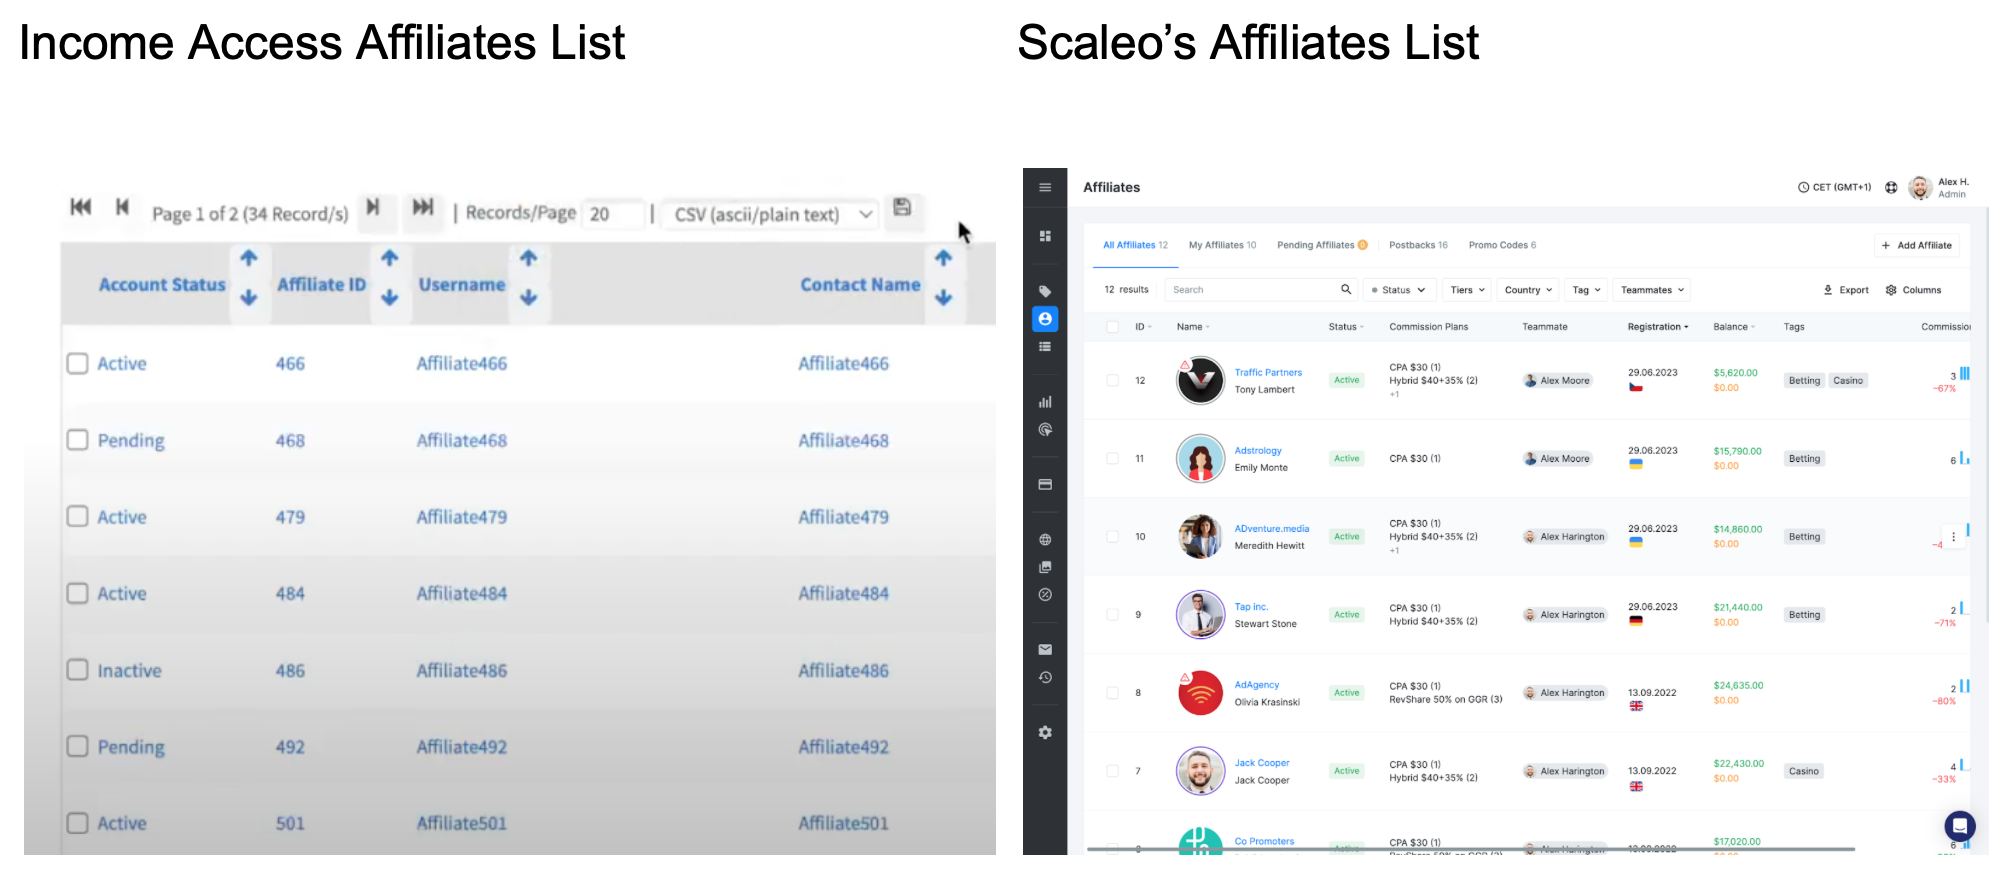Go to previous page in Income Access list

tap(122, 207)
